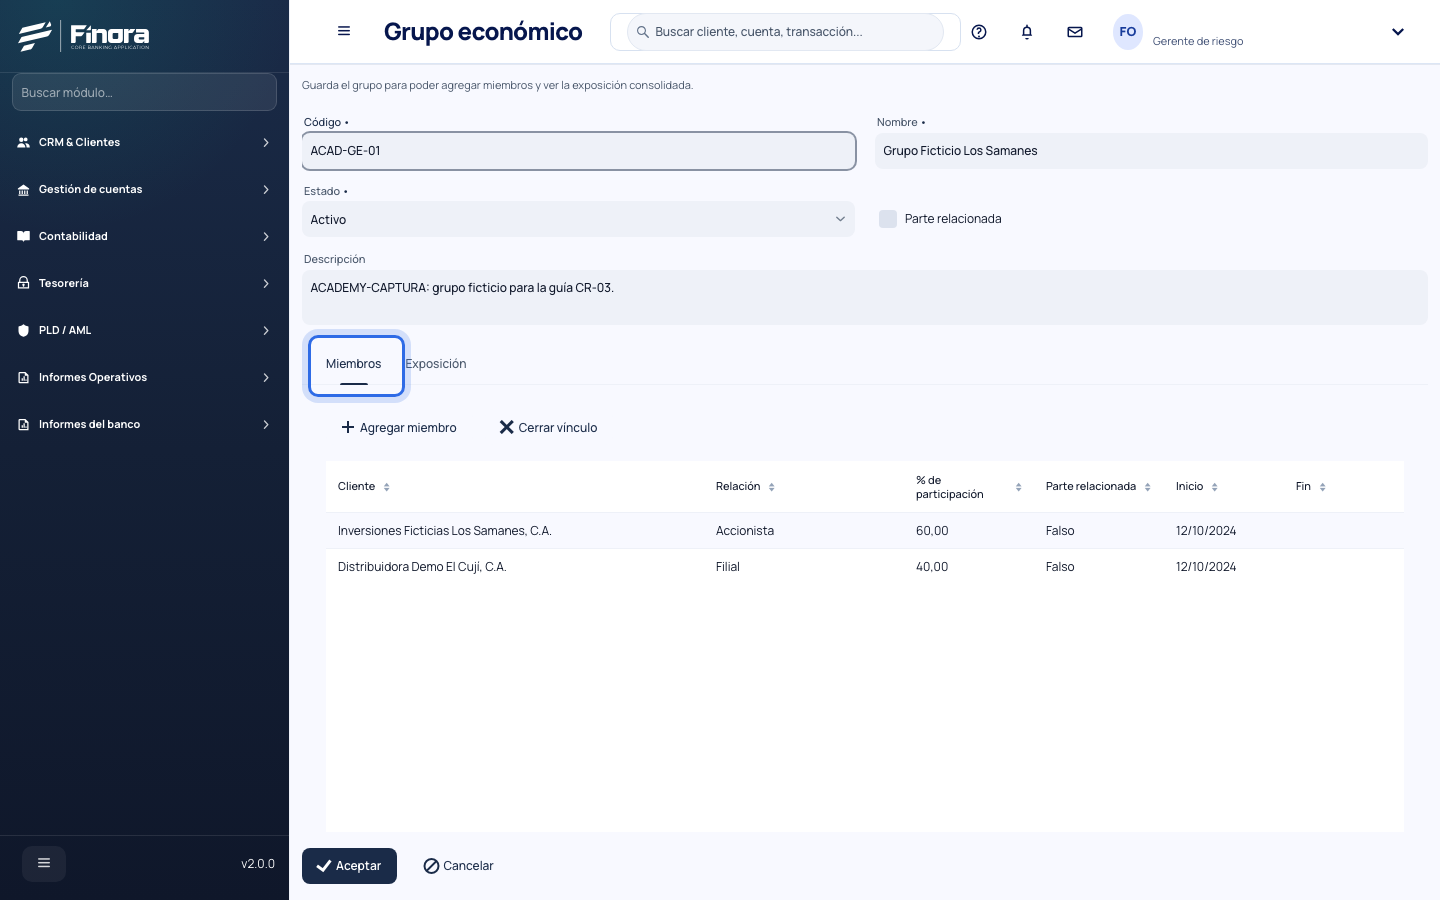
Task: Open the Estado dropdown showing Activo
Action: 578,219
